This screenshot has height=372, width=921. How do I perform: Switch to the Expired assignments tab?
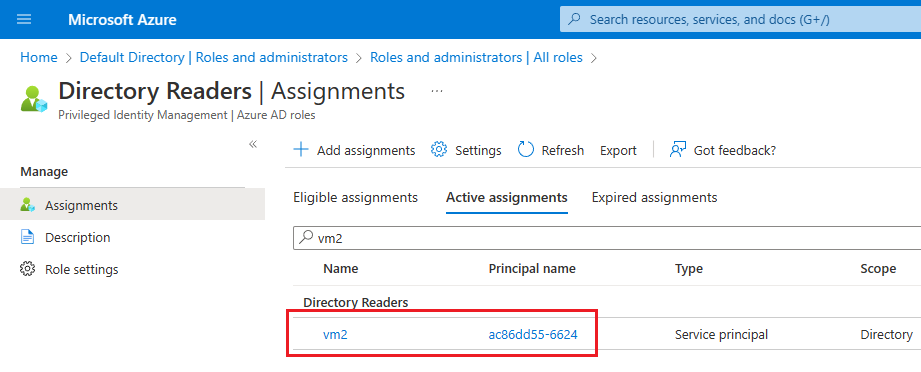coord(654,197)
